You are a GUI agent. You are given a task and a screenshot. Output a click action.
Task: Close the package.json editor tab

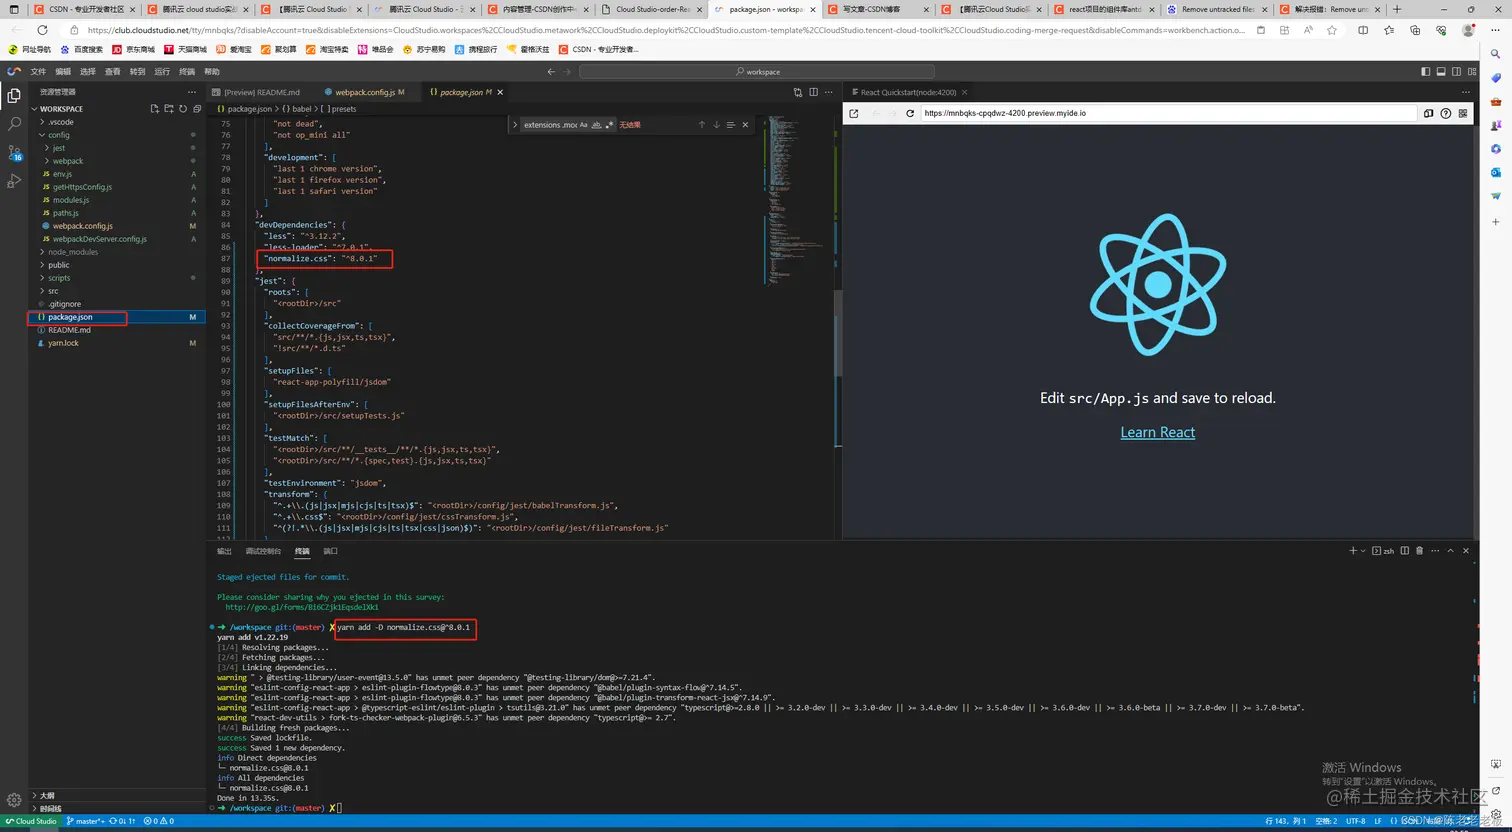[500, 92]
